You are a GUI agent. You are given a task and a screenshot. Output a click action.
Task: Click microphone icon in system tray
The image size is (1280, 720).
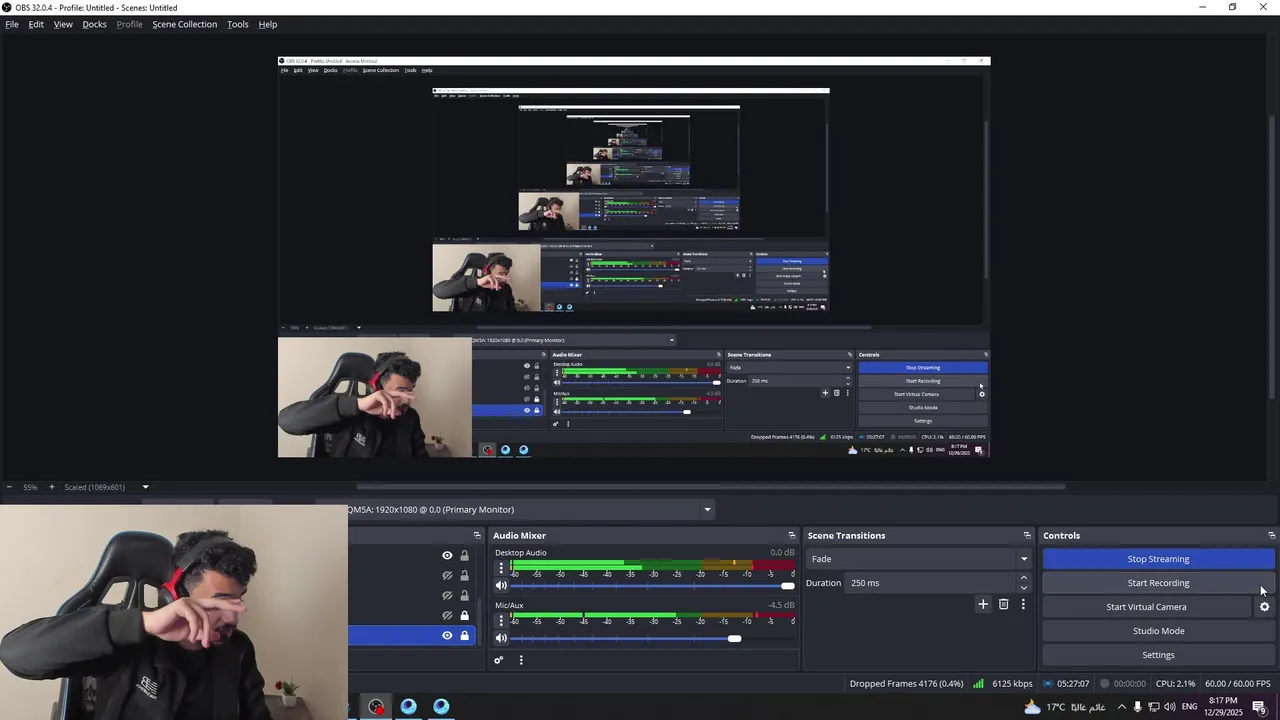click(1138, 707)
